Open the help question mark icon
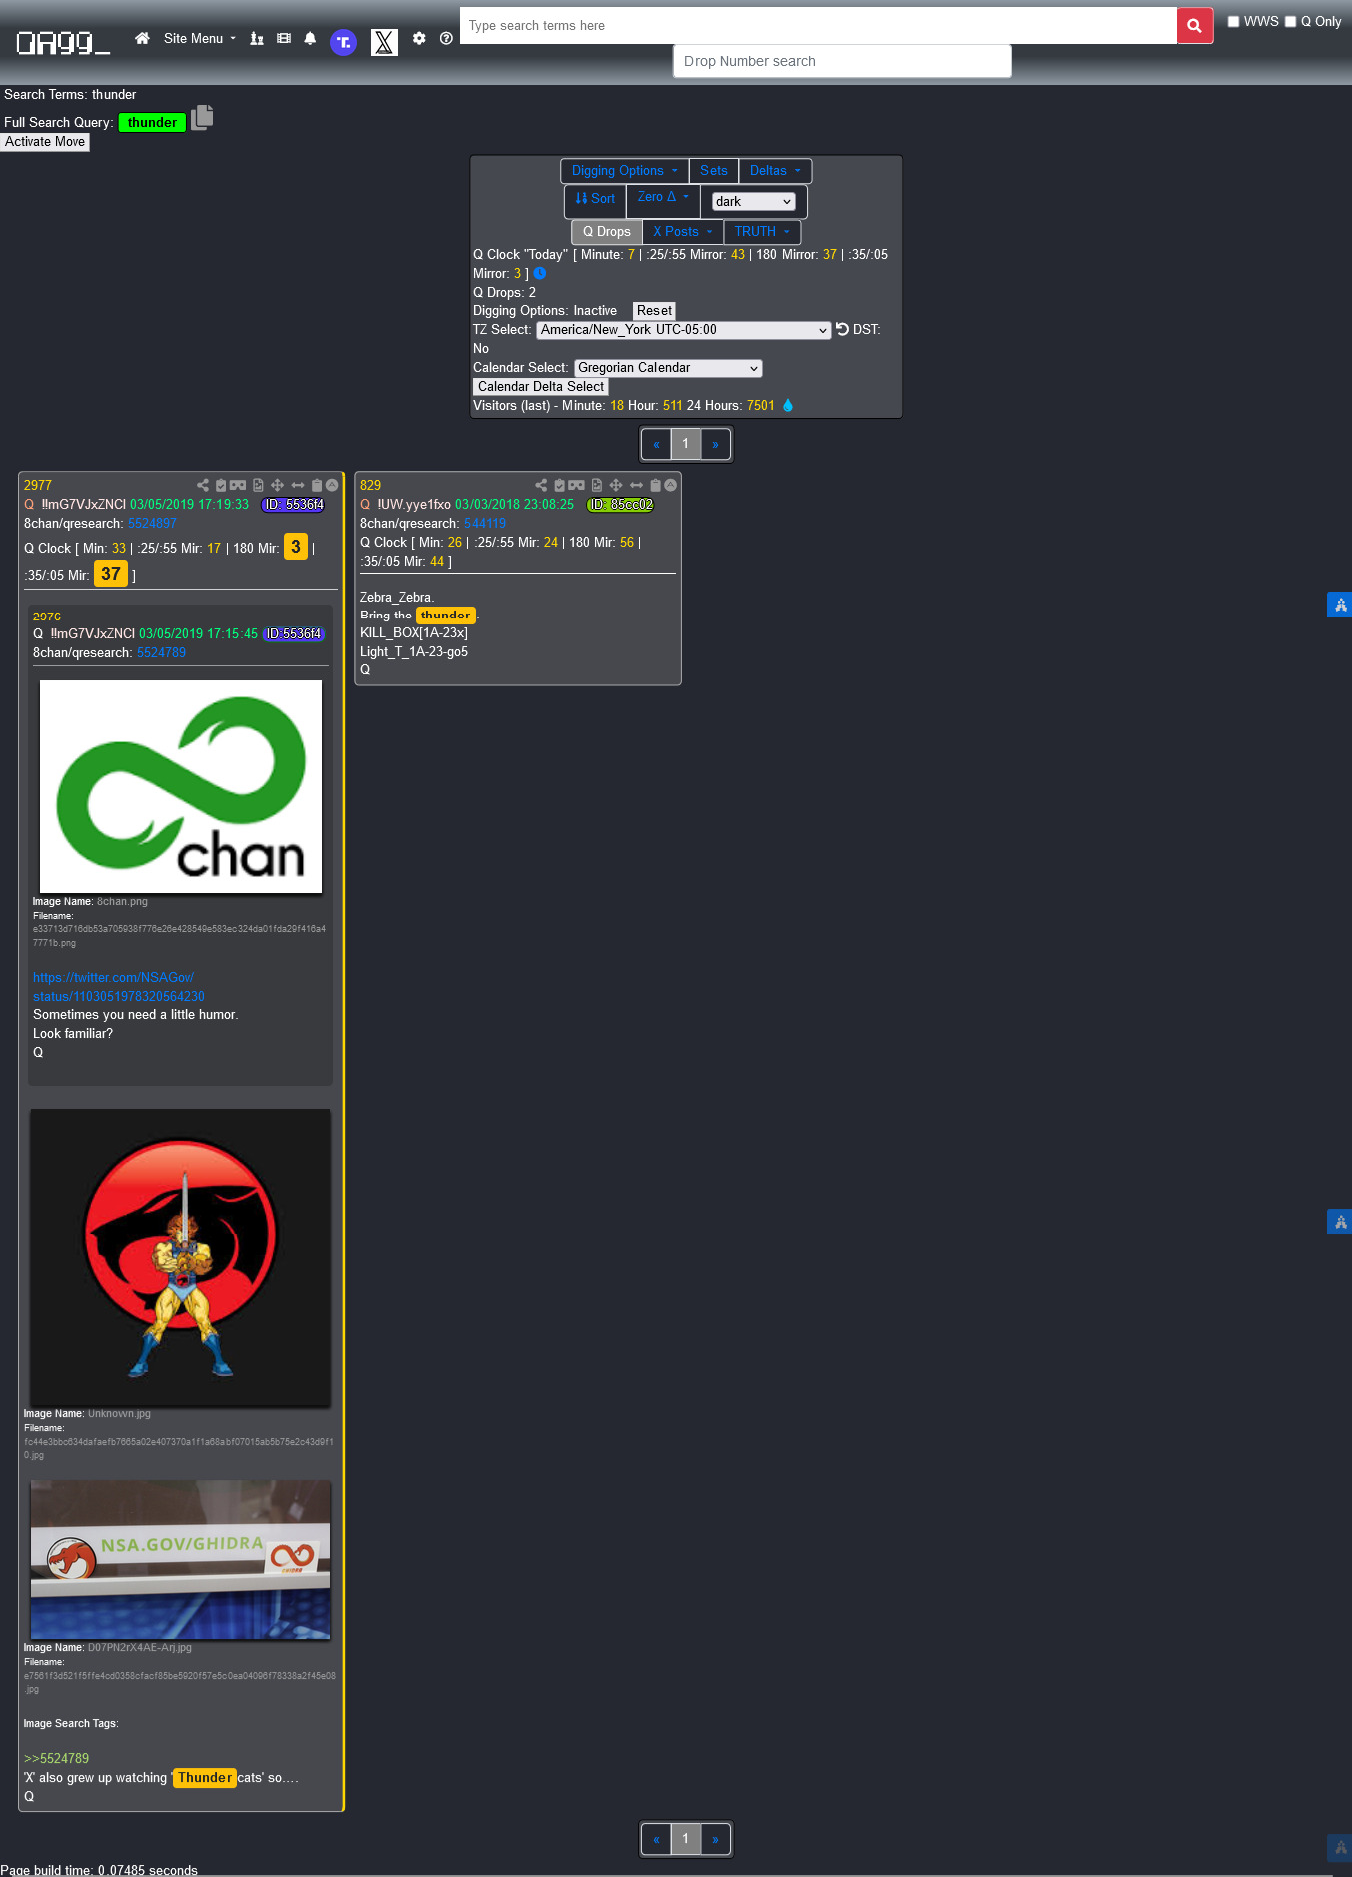The height and width of the screenshot is (1877, 1352). [446, 38]
